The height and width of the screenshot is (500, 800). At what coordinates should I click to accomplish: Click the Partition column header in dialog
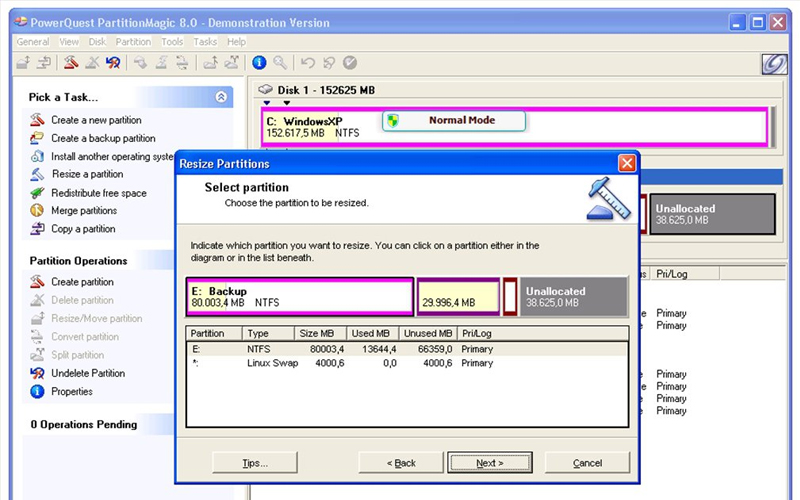pyautogui.click(x=214, y=333)
